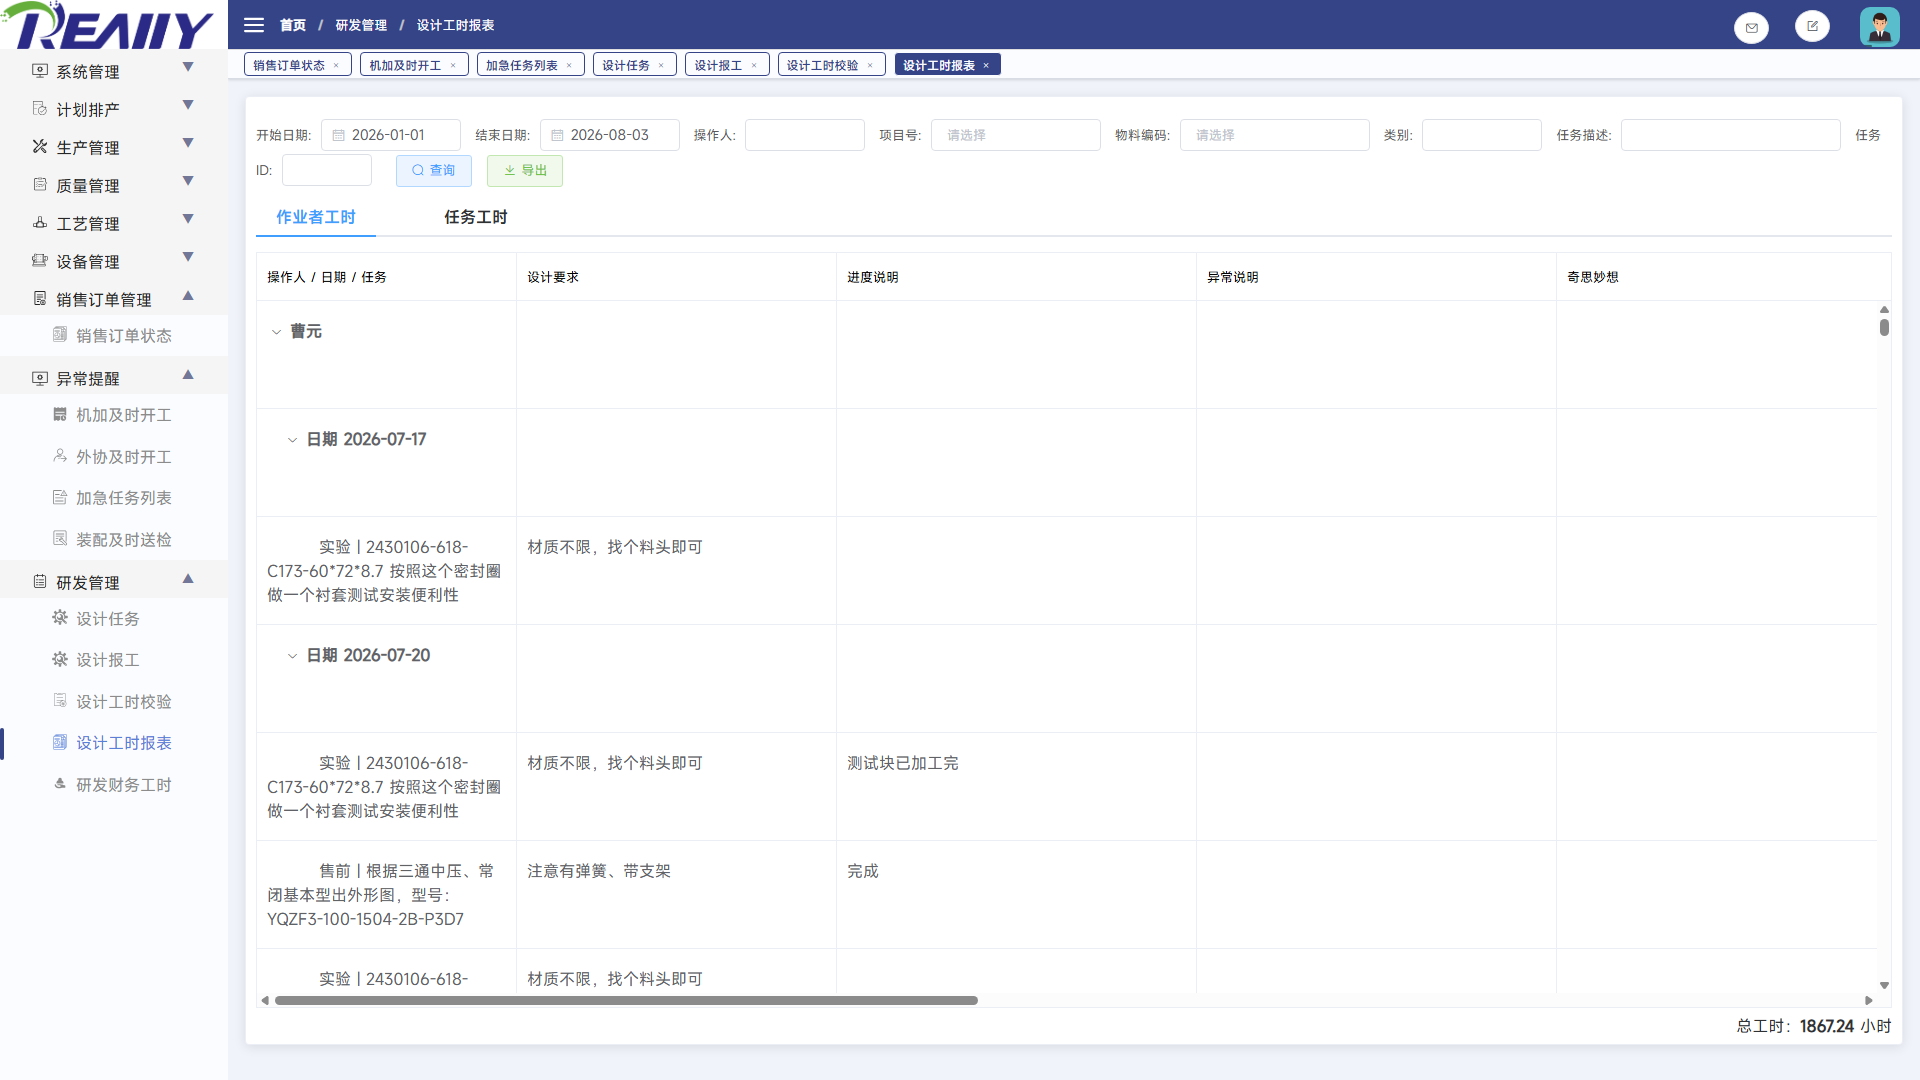The width and height of the screenshot is (1920, 1080).
Task: Expand the 质量管理 menu arrow
Action: tap(188, 181)
